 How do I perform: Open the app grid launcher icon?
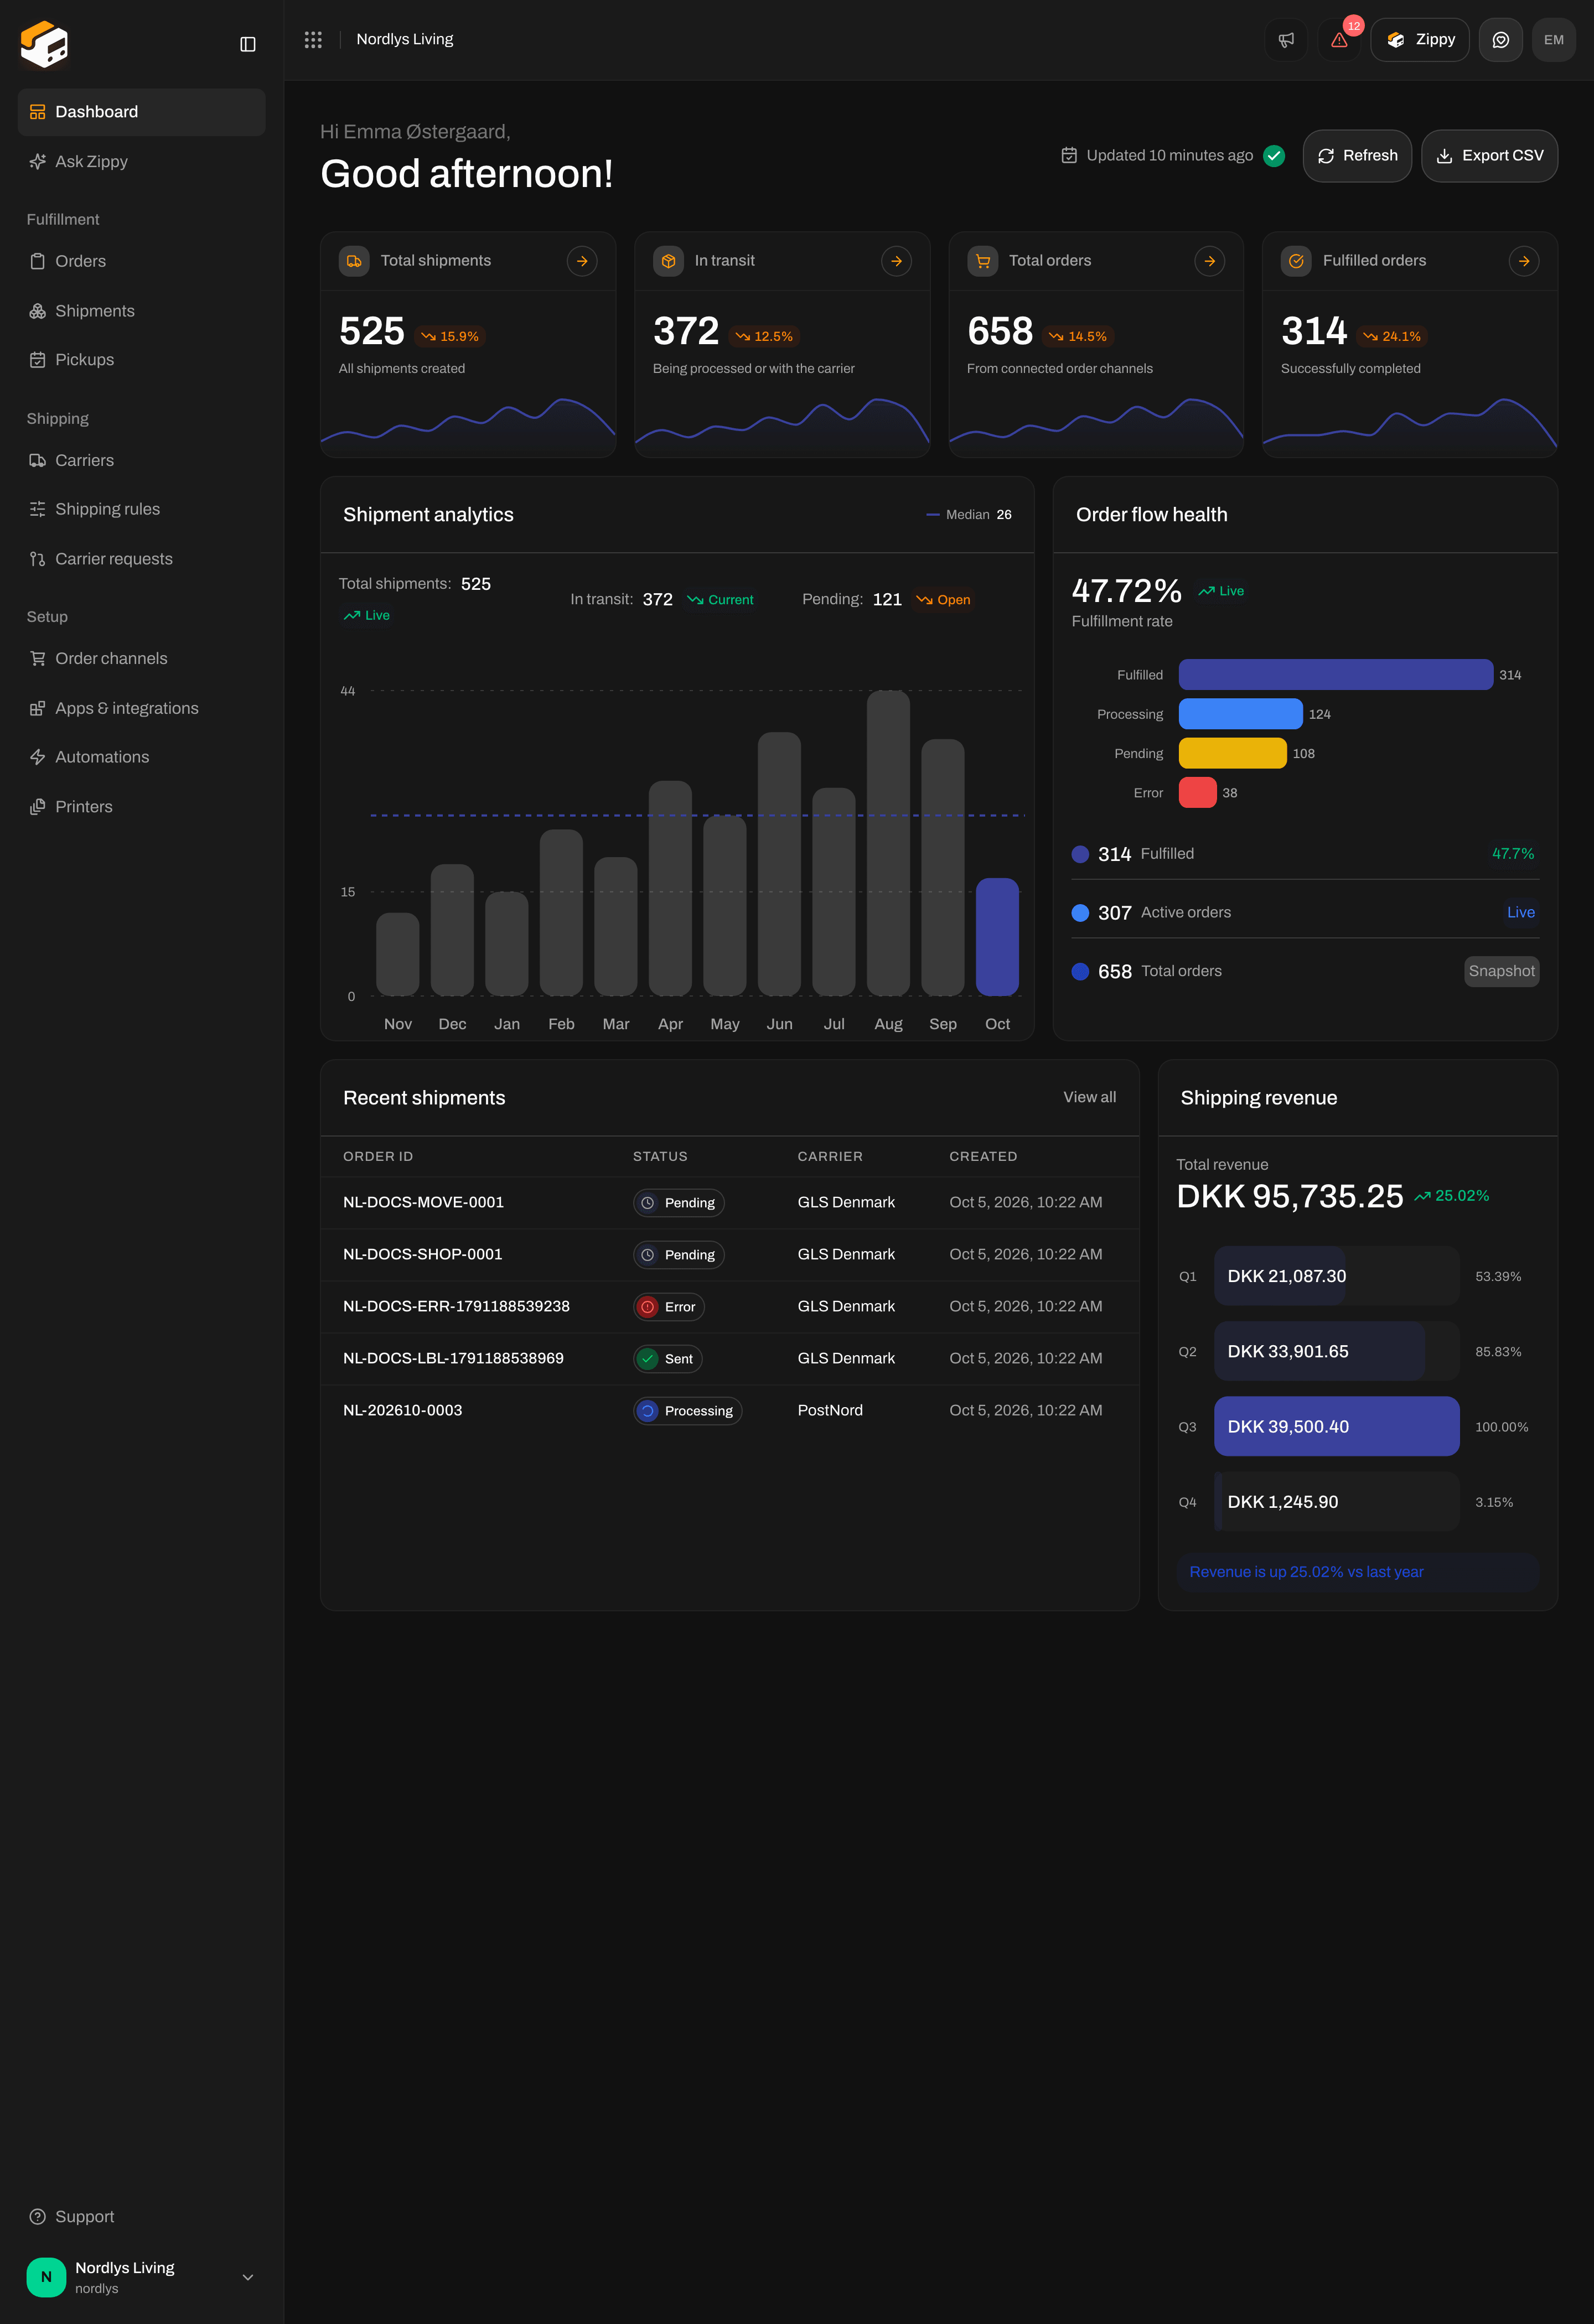pos(313,40)
